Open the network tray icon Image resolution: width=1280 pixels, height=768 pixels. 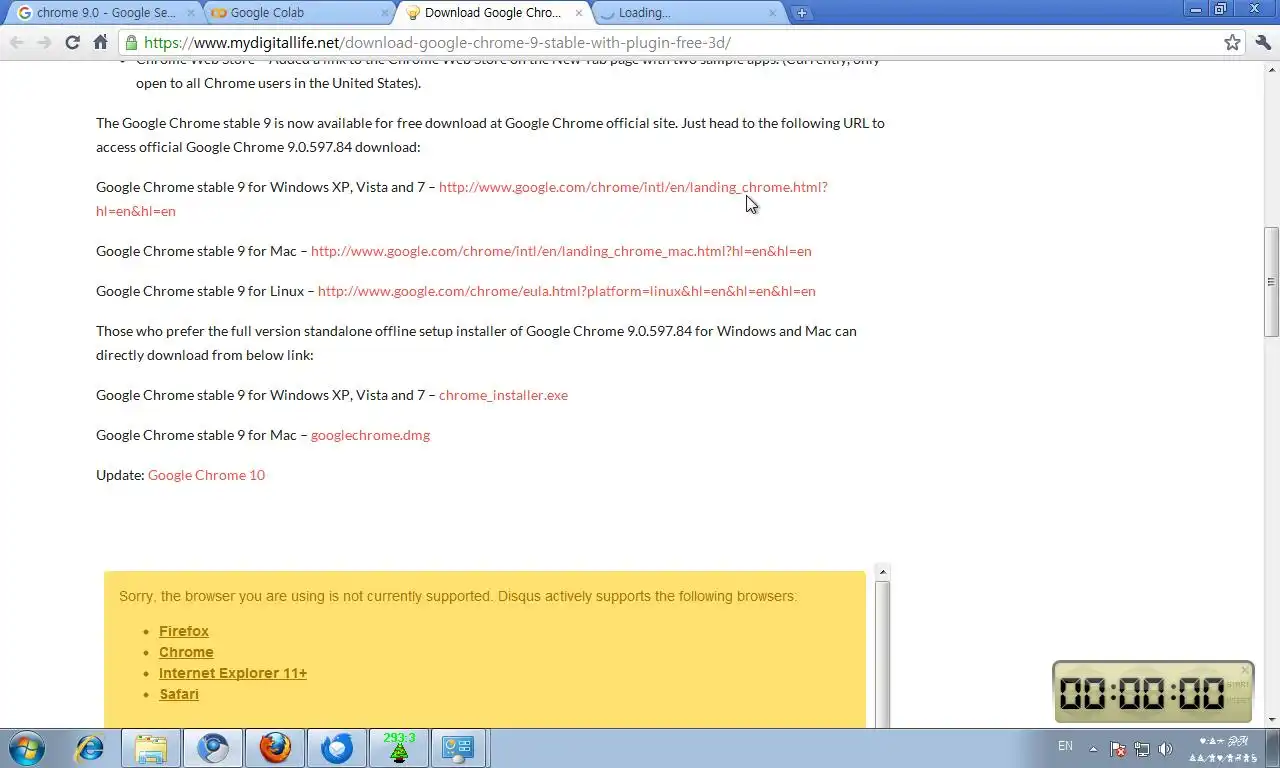point(1141,748)
